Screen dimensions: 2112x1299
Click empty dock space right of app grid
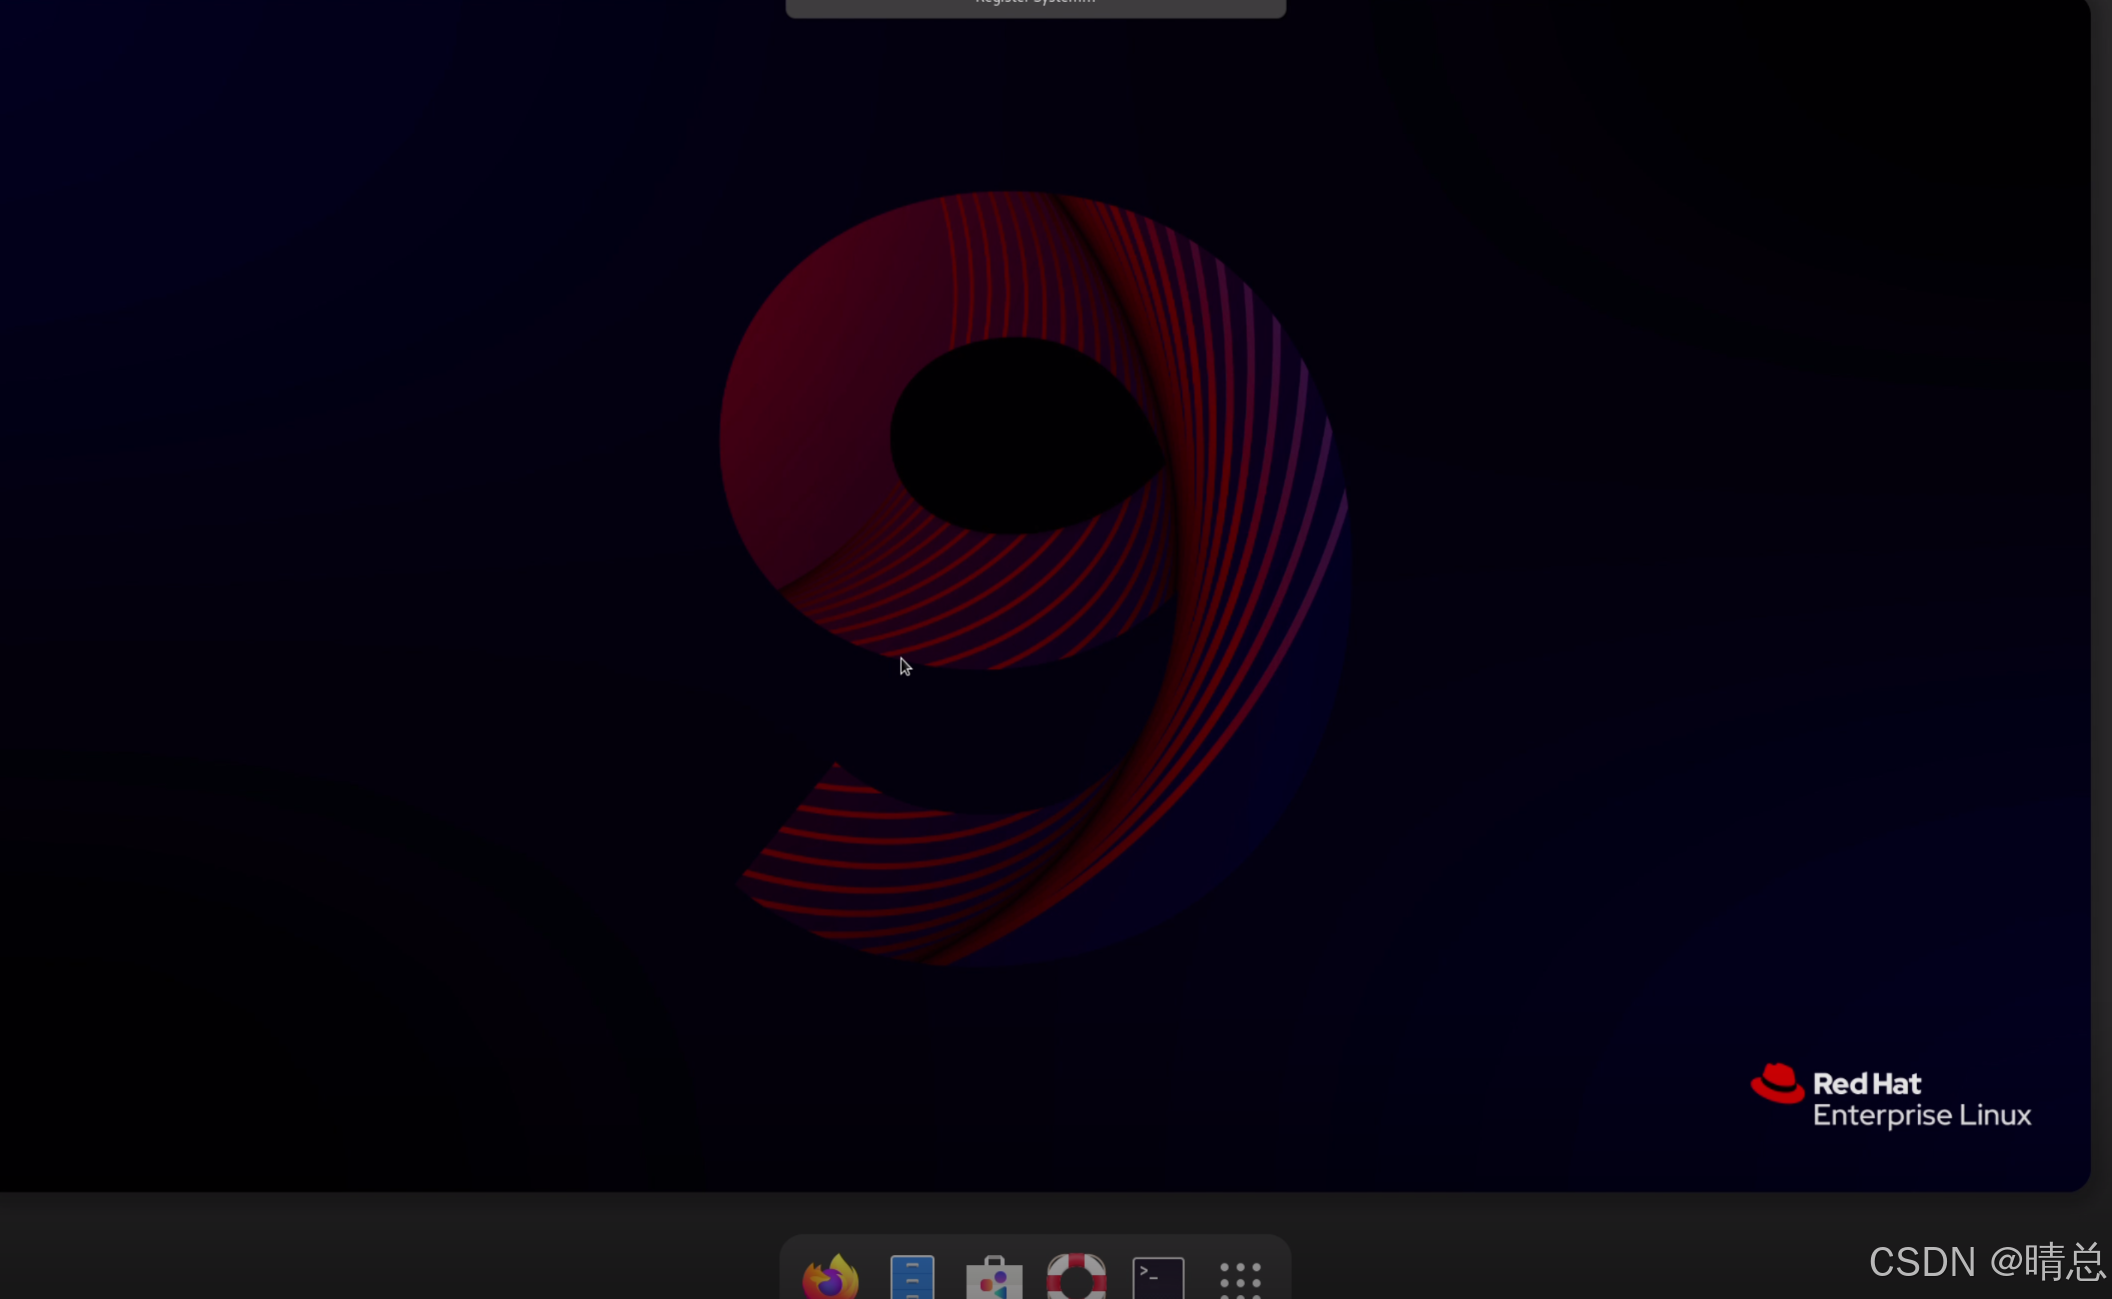click(1278, 1275)
